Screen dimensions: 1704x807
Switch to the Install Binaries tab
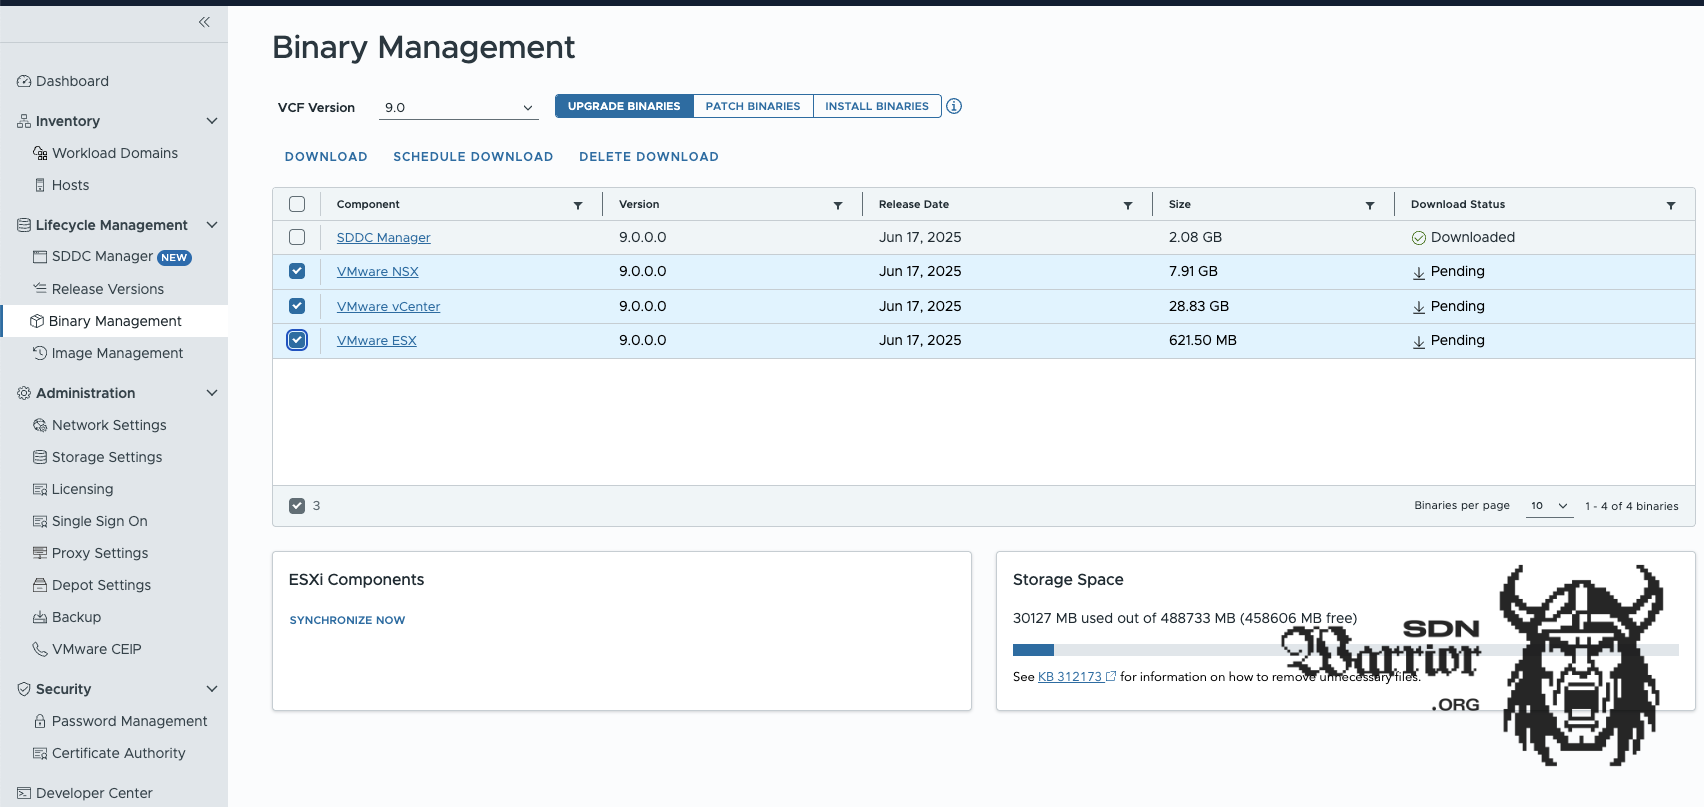point(877,106)
